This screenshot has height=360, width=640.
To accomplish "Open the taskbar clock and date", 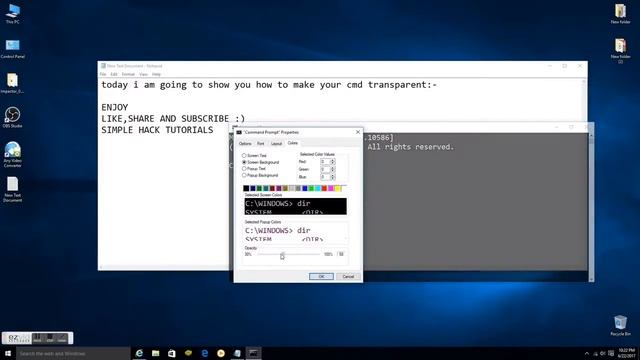I will 627,353.
